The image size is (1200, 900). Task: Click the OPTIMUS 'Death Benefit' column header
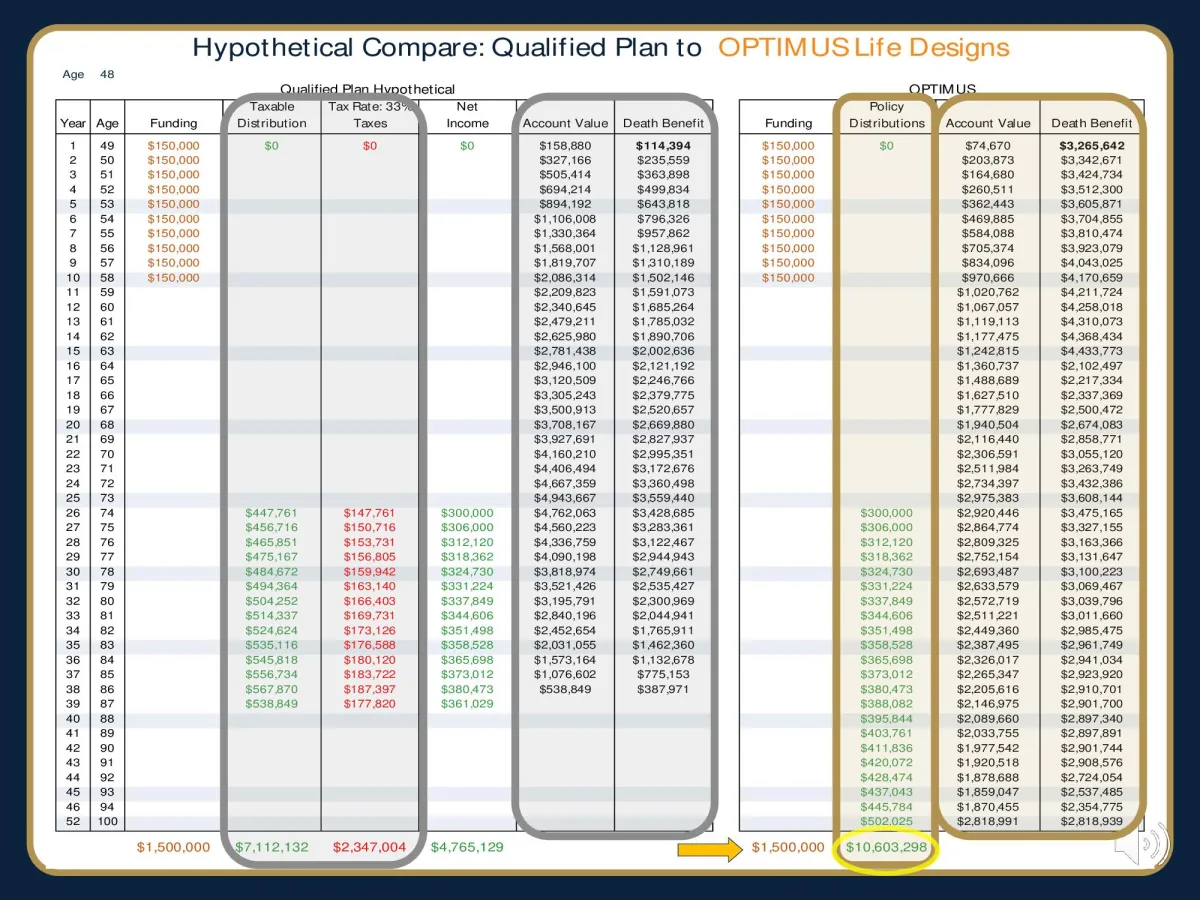pyautogui.click(x=1092, y=123)
